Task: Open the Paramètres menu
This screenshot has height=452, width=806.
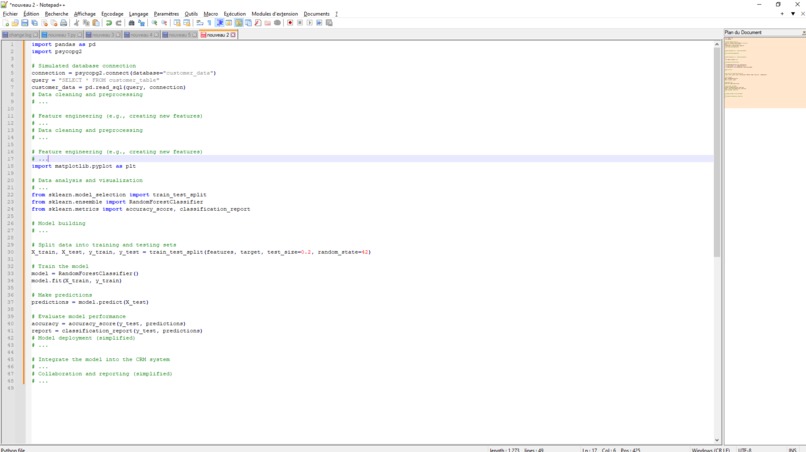Action: 167,14
